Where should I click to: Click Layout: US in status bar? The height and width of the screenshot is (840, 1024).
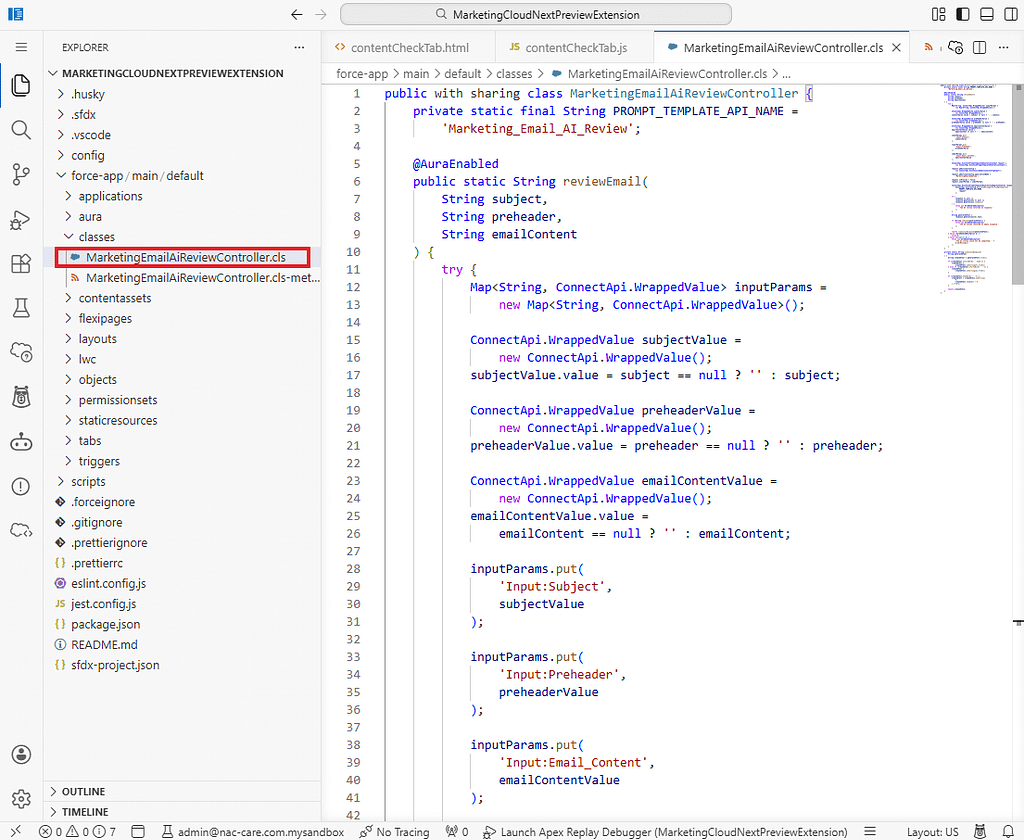click(933, 832)
